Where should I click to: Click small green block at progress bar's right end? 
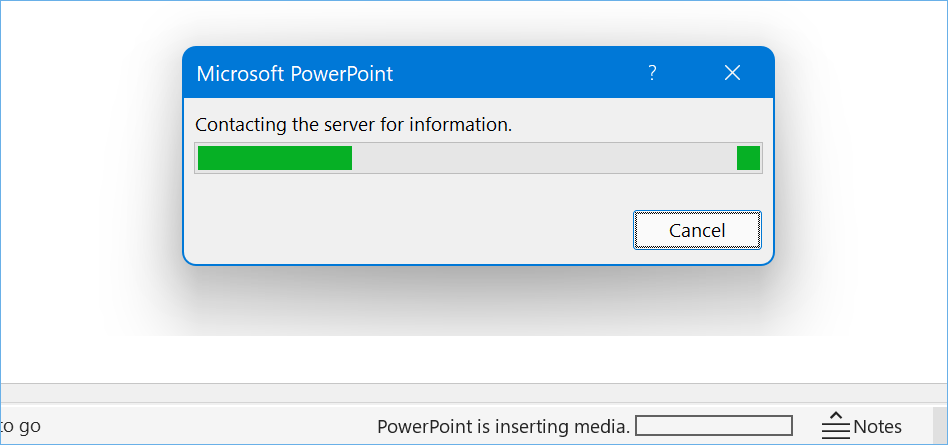coord(748,158)
